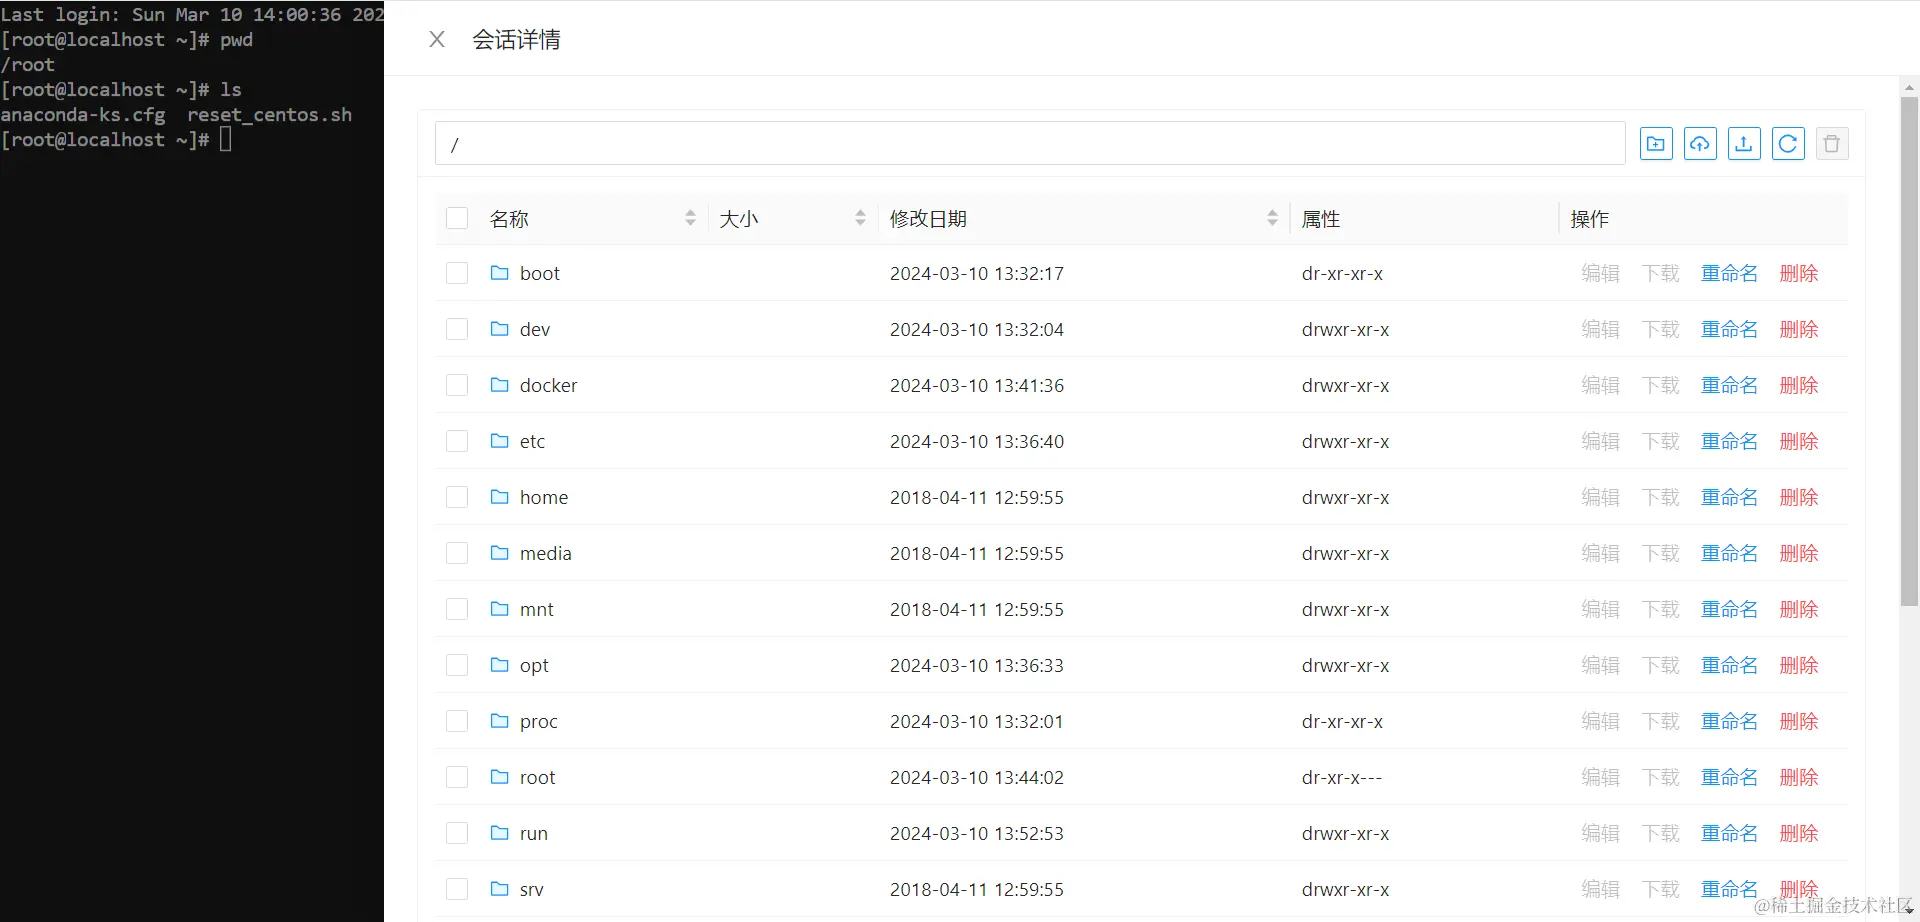
Task: Tick the checkbox next to home
Action: pyautogui.click(x=457, y=497)
